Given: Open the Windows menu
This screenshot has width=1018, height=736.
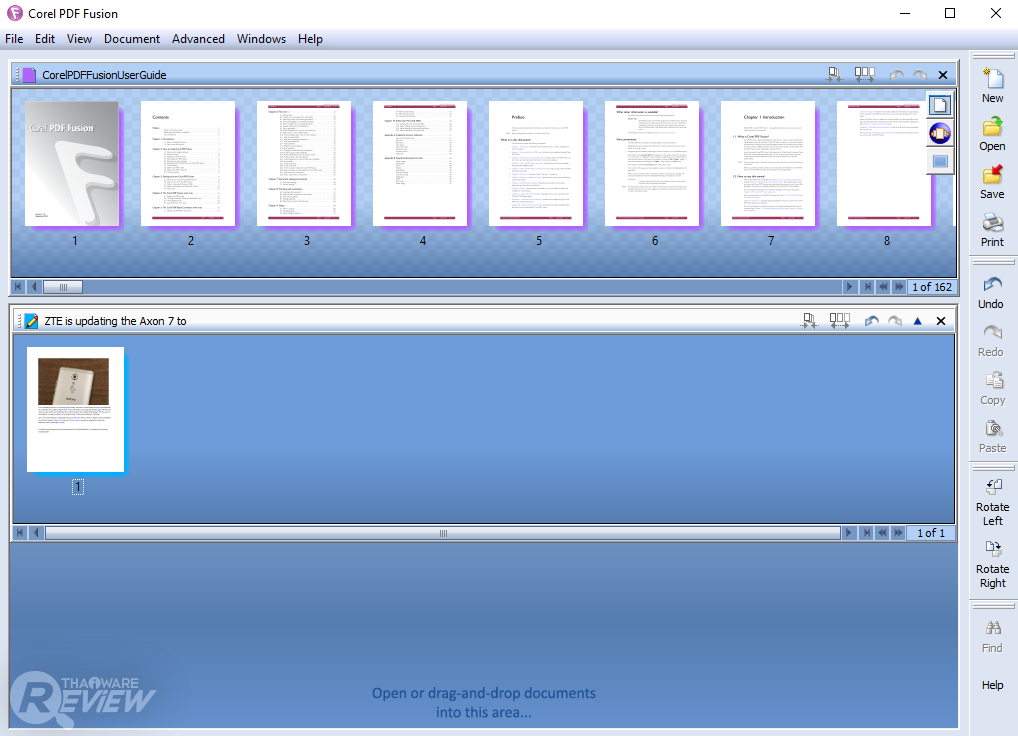Looking at the screenshot, I should (x=261, y=39).
